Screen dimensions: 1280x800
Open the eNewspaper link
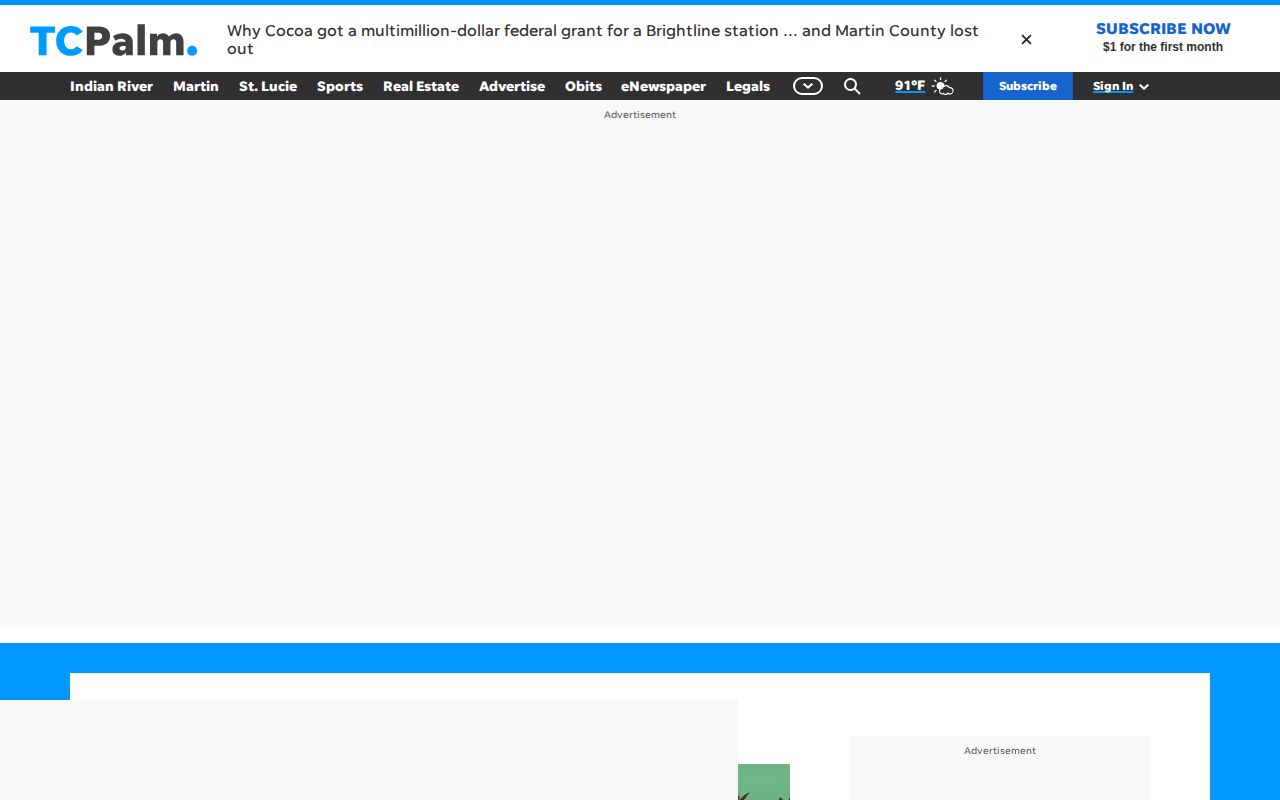coord(663,86)
